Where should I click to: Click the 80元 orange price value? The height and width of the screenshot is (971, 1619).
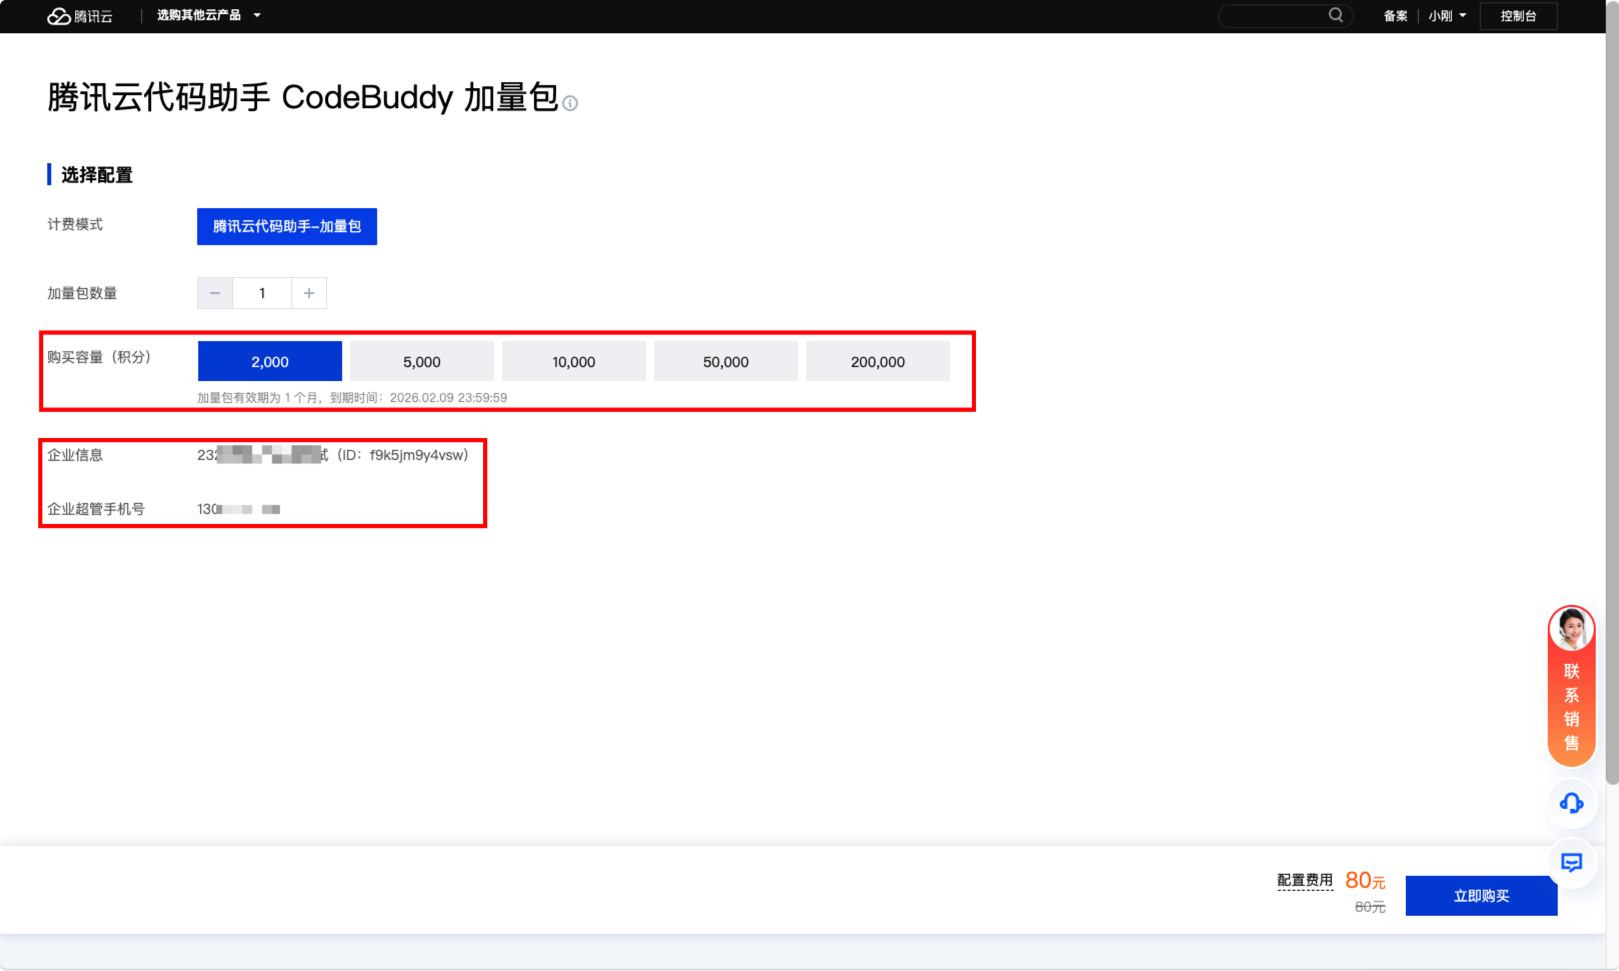click(1365, 880)
